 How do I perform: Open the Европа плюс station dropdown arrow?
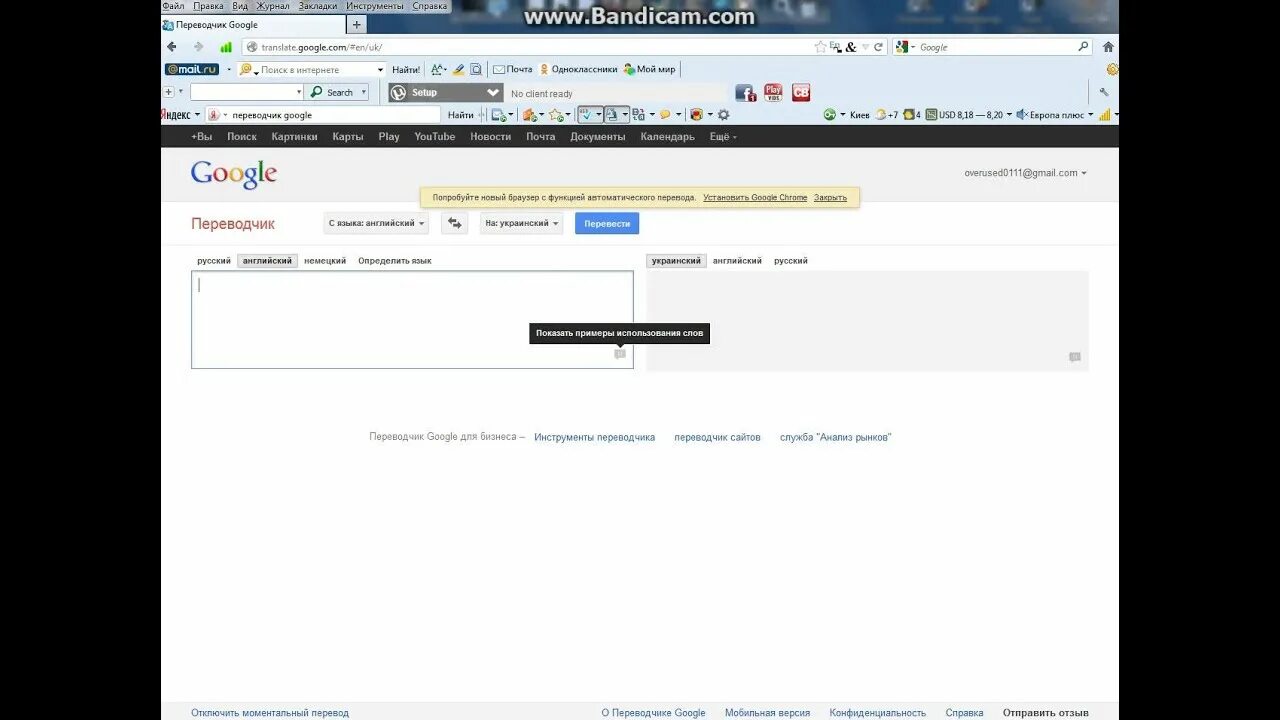[1089, 115]
